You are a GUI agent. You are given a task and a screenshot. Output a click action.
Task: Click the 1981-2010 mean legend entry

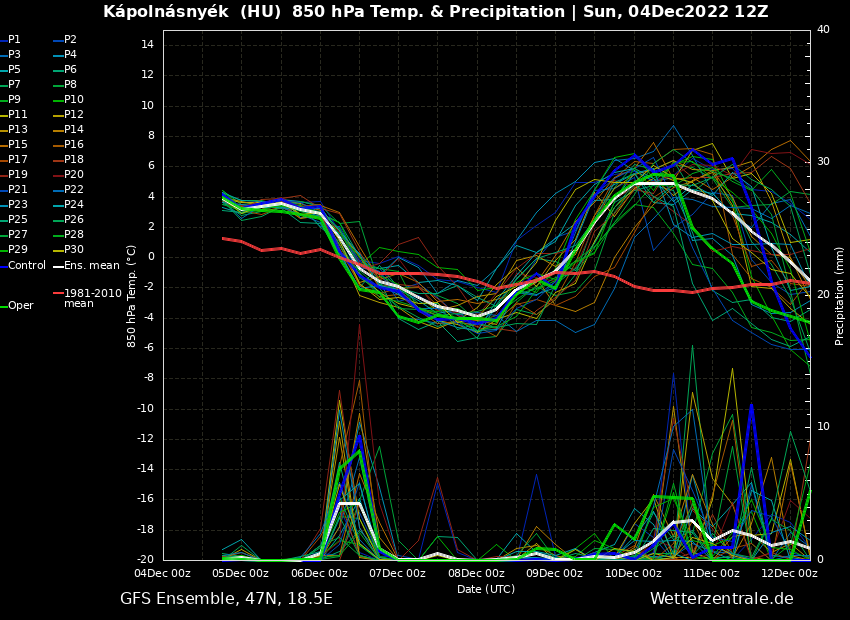pos(92,298)
